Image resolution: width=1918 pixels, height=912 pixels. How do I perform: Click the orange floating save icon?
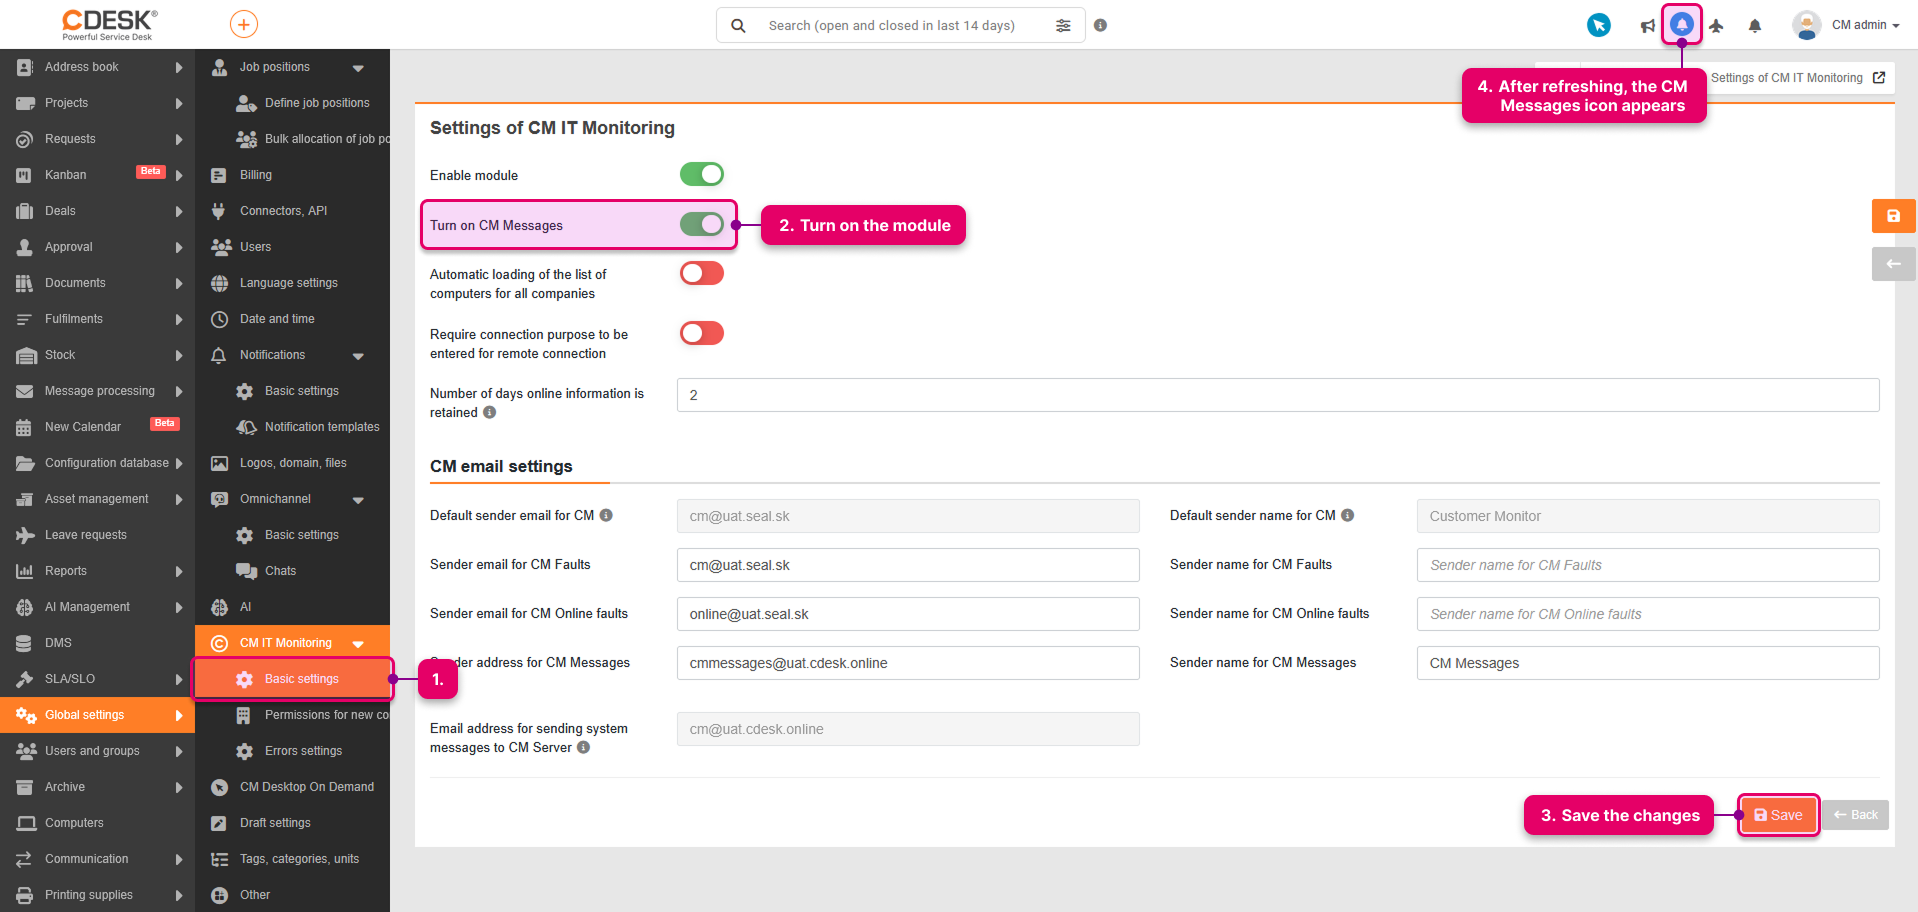click(x=1893, y=216)
